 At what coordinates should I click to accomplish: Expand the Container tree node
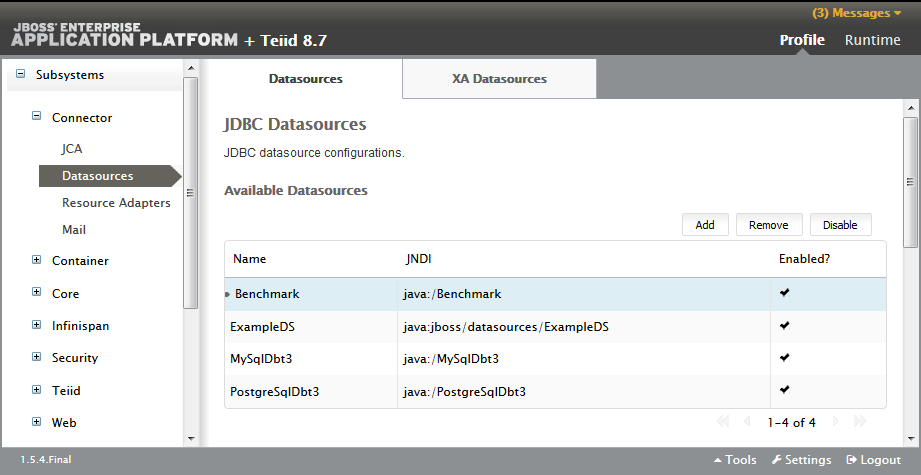pyautogui.click(x=36, y=260)
